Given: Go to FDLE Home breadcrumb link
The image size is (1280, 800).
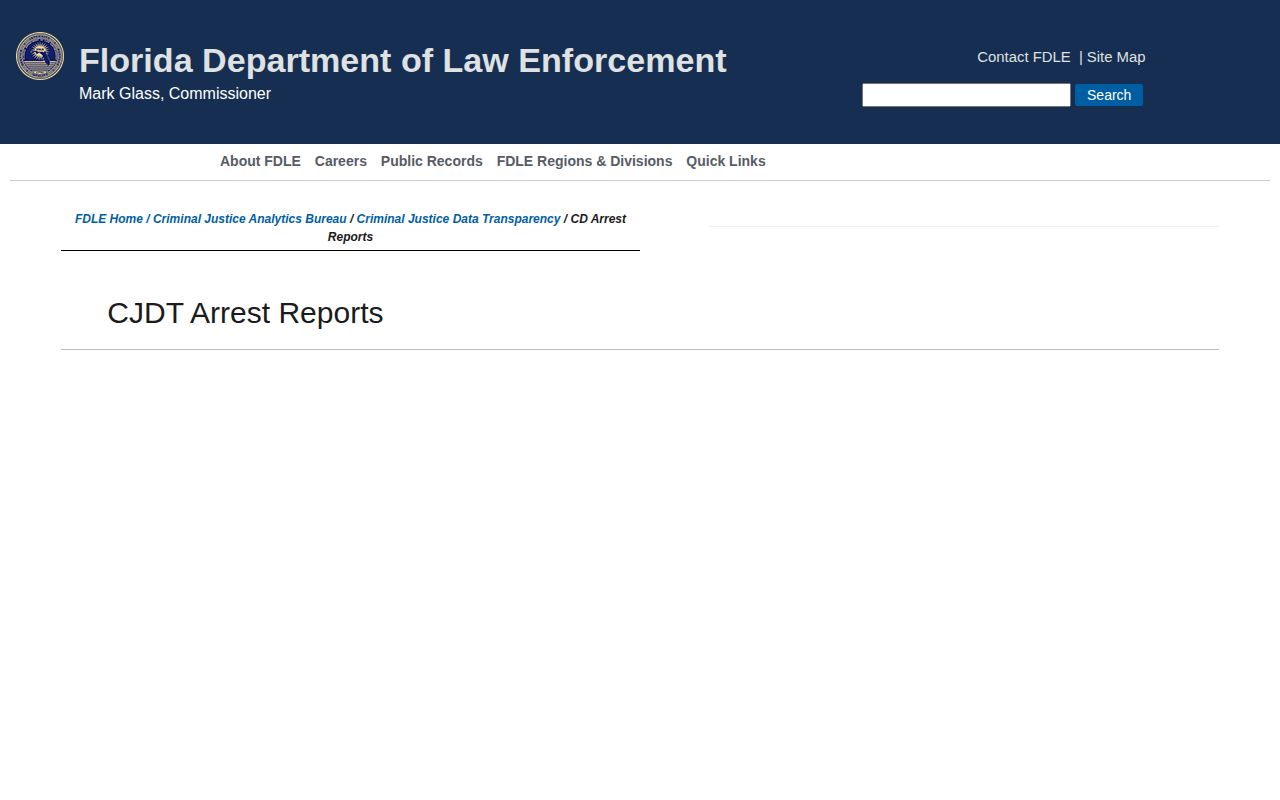Looking at the screenshot, I should 109,219.
